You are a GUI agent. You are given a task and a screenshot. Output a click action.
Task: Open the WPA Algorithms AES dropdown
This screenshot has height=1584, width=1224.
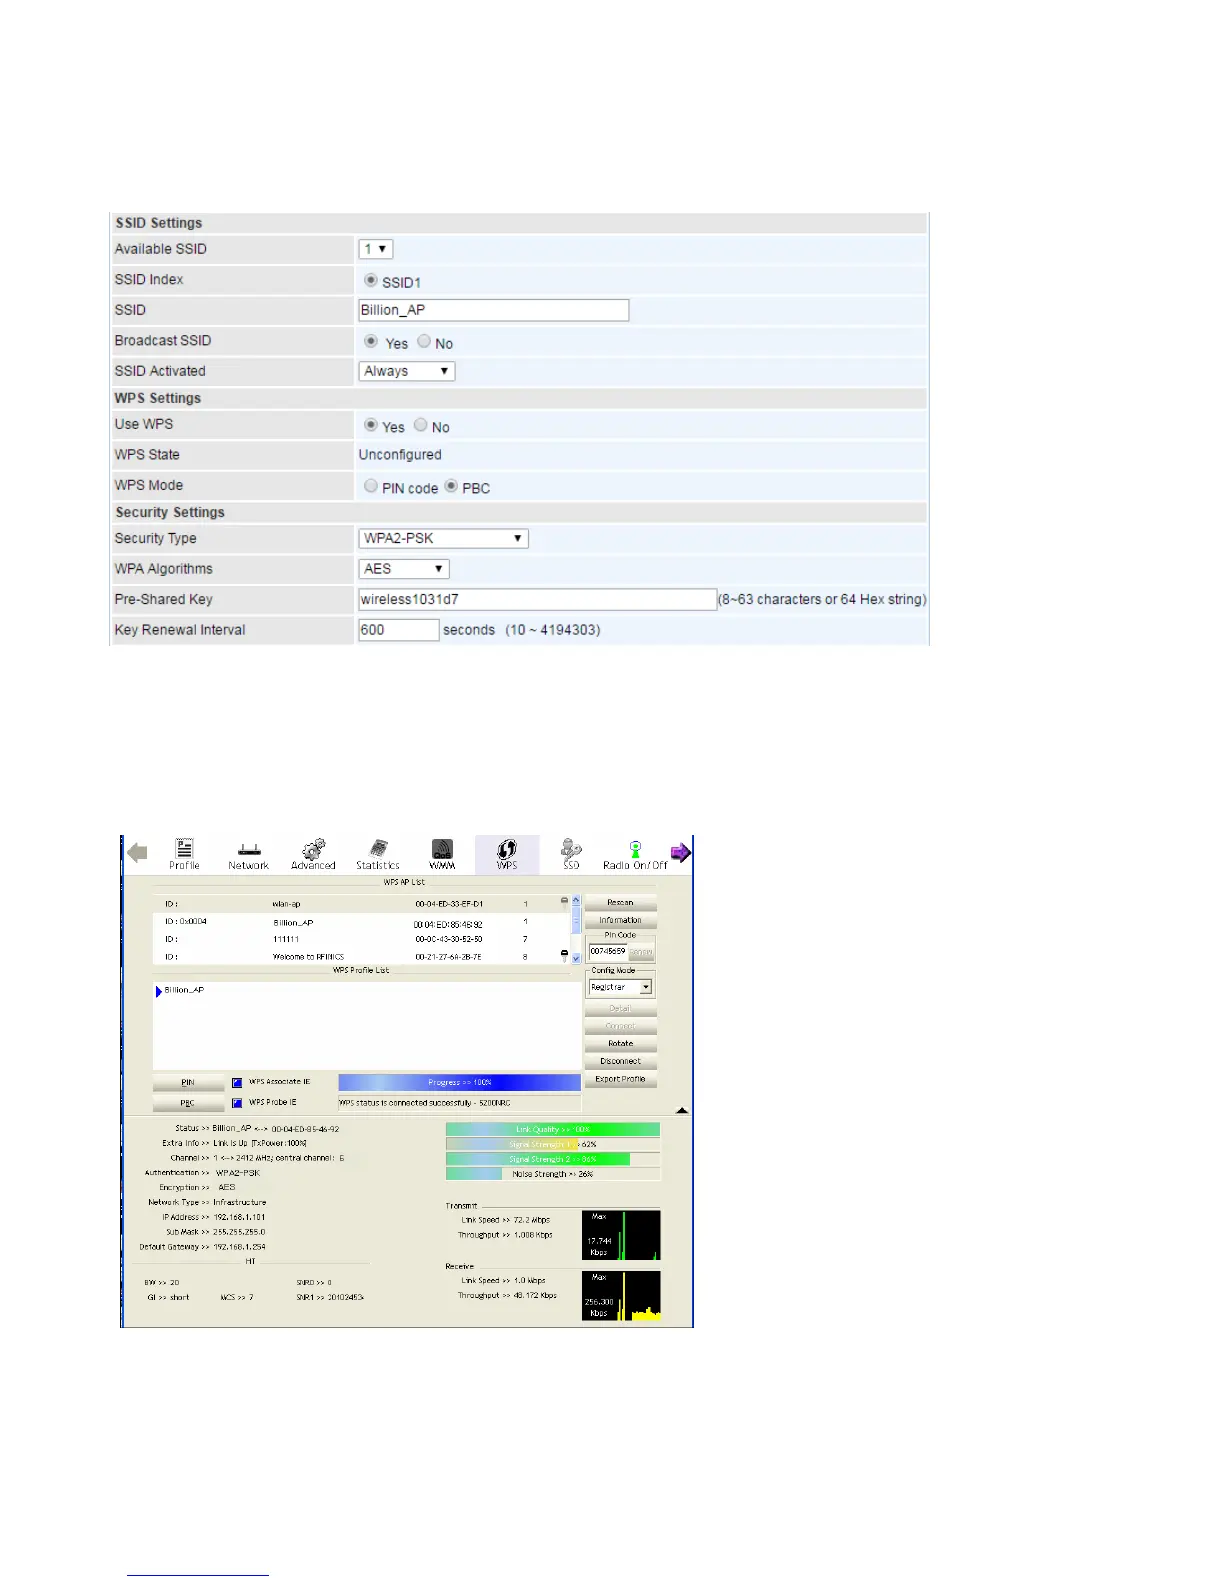coord(404,569)
